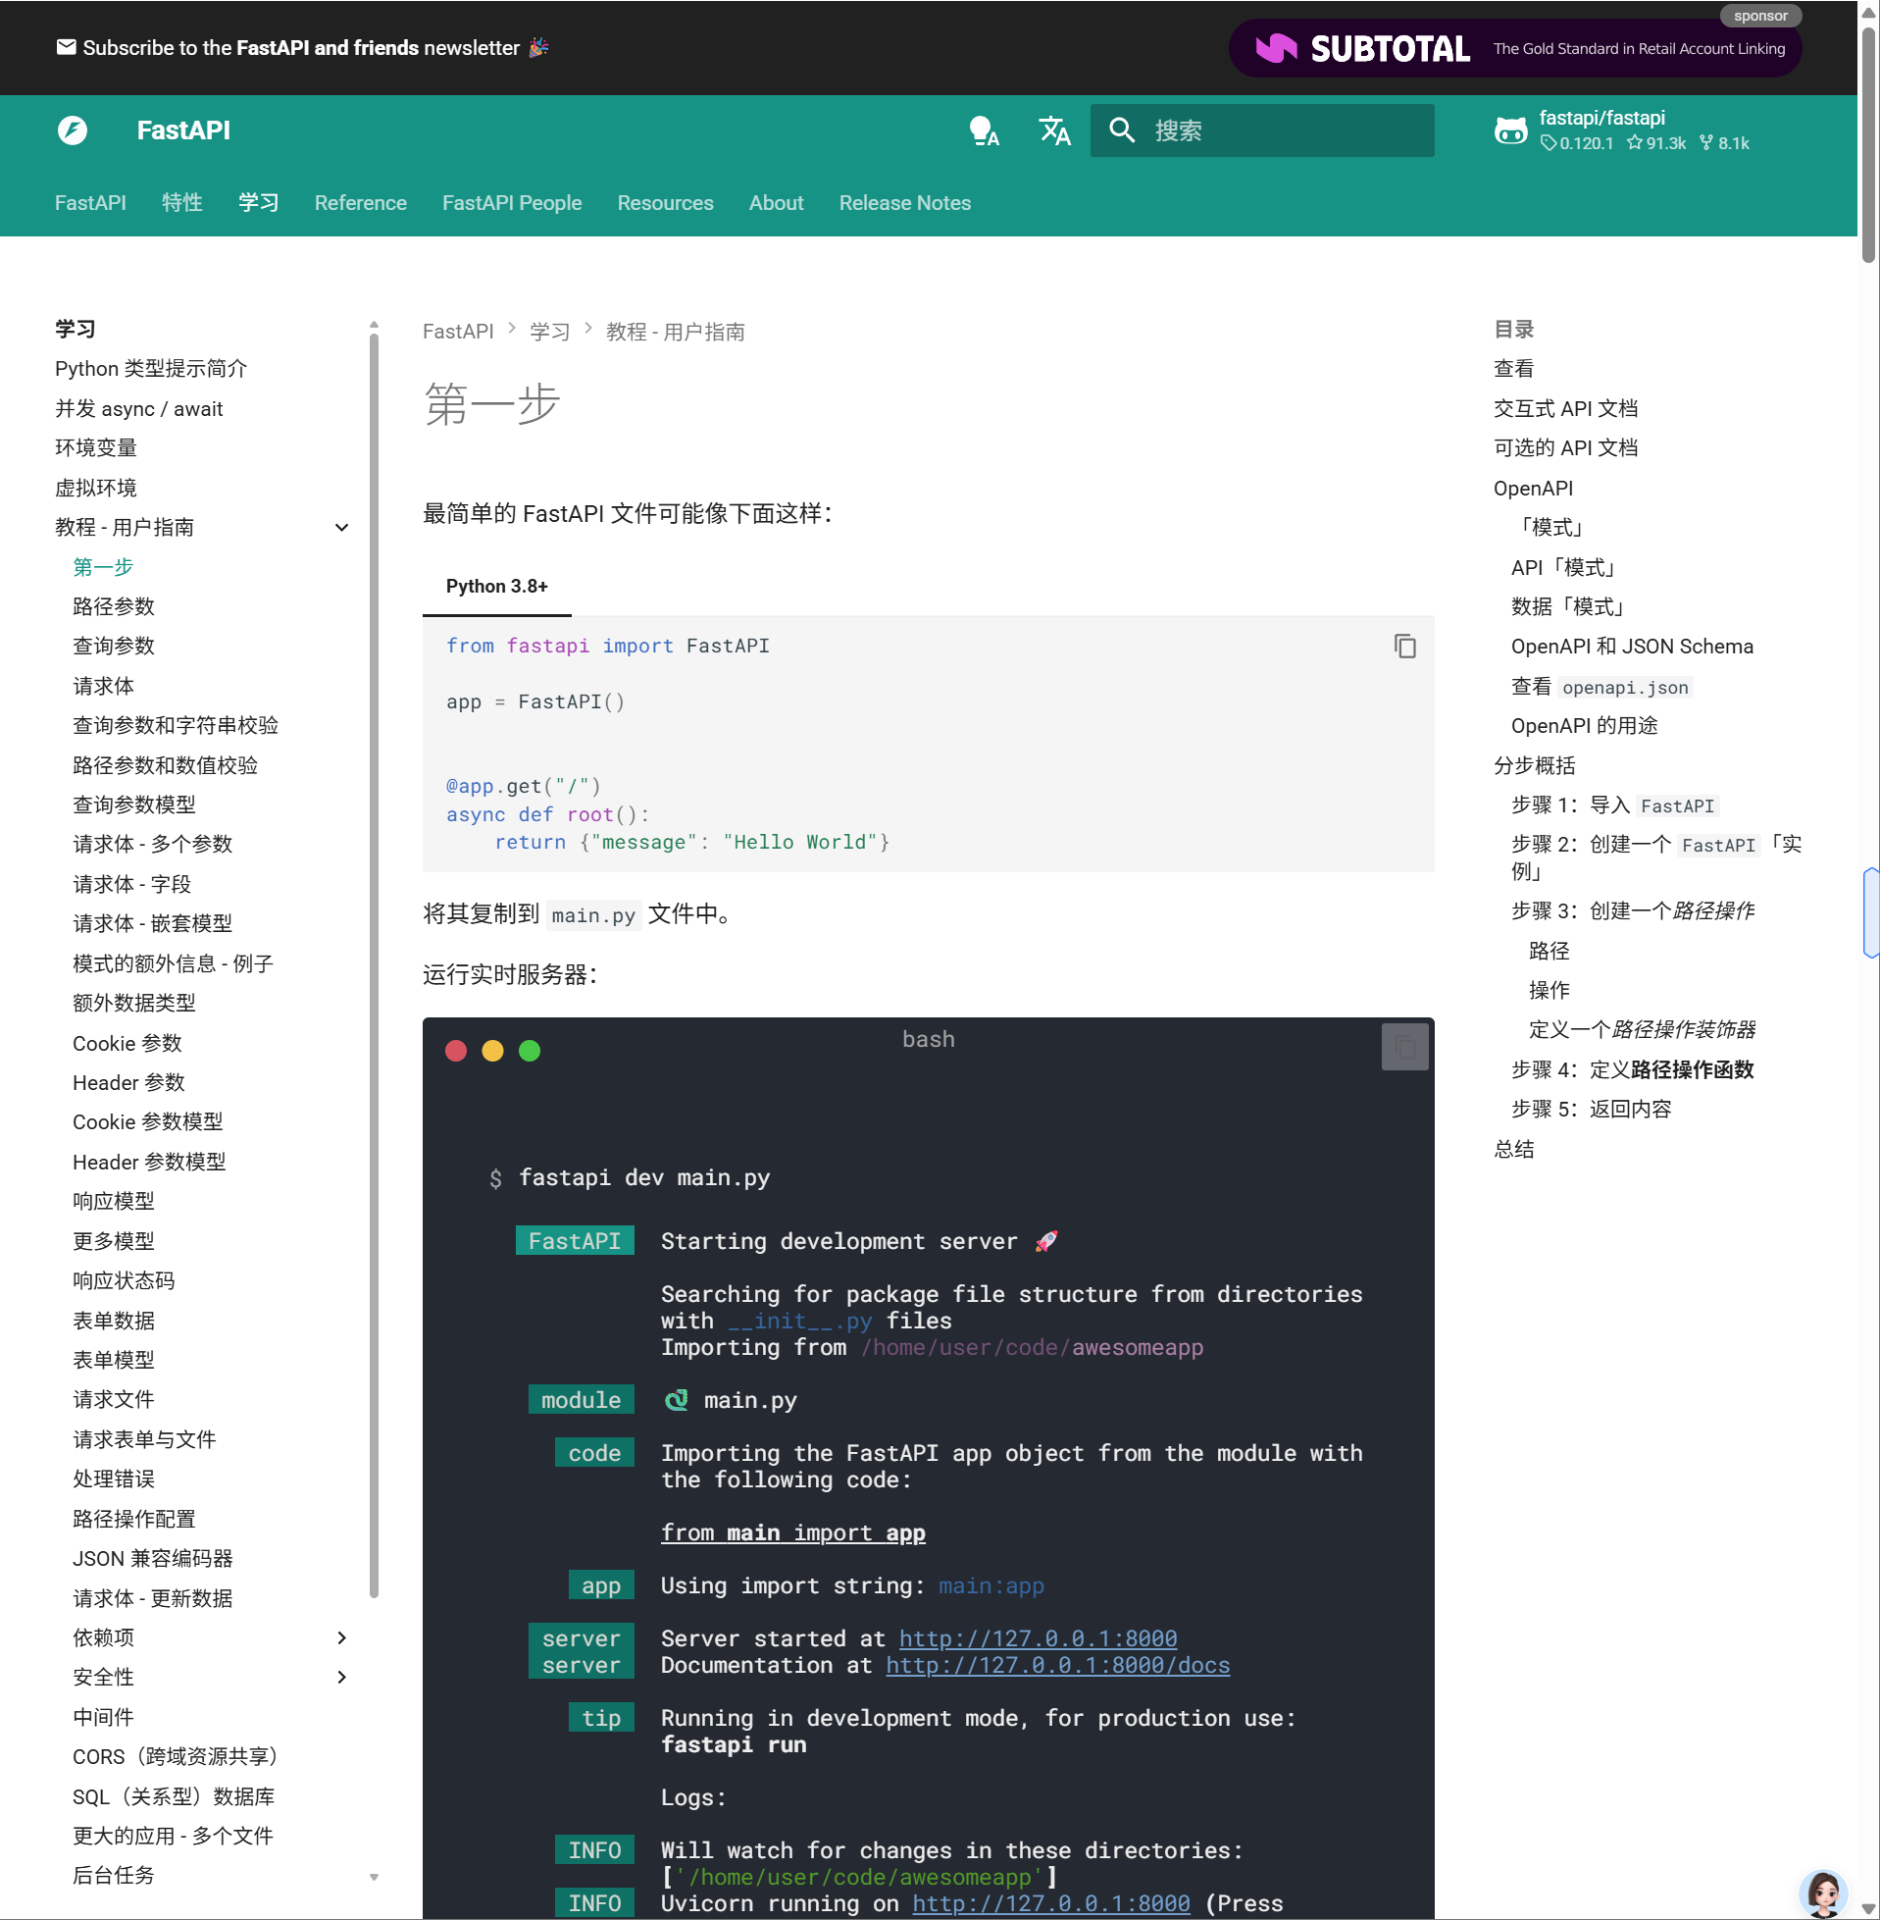Click the SUBTOTAL sponsor banner
This screenshot has width=1880, height=1920.
(x=1515, y=48)
